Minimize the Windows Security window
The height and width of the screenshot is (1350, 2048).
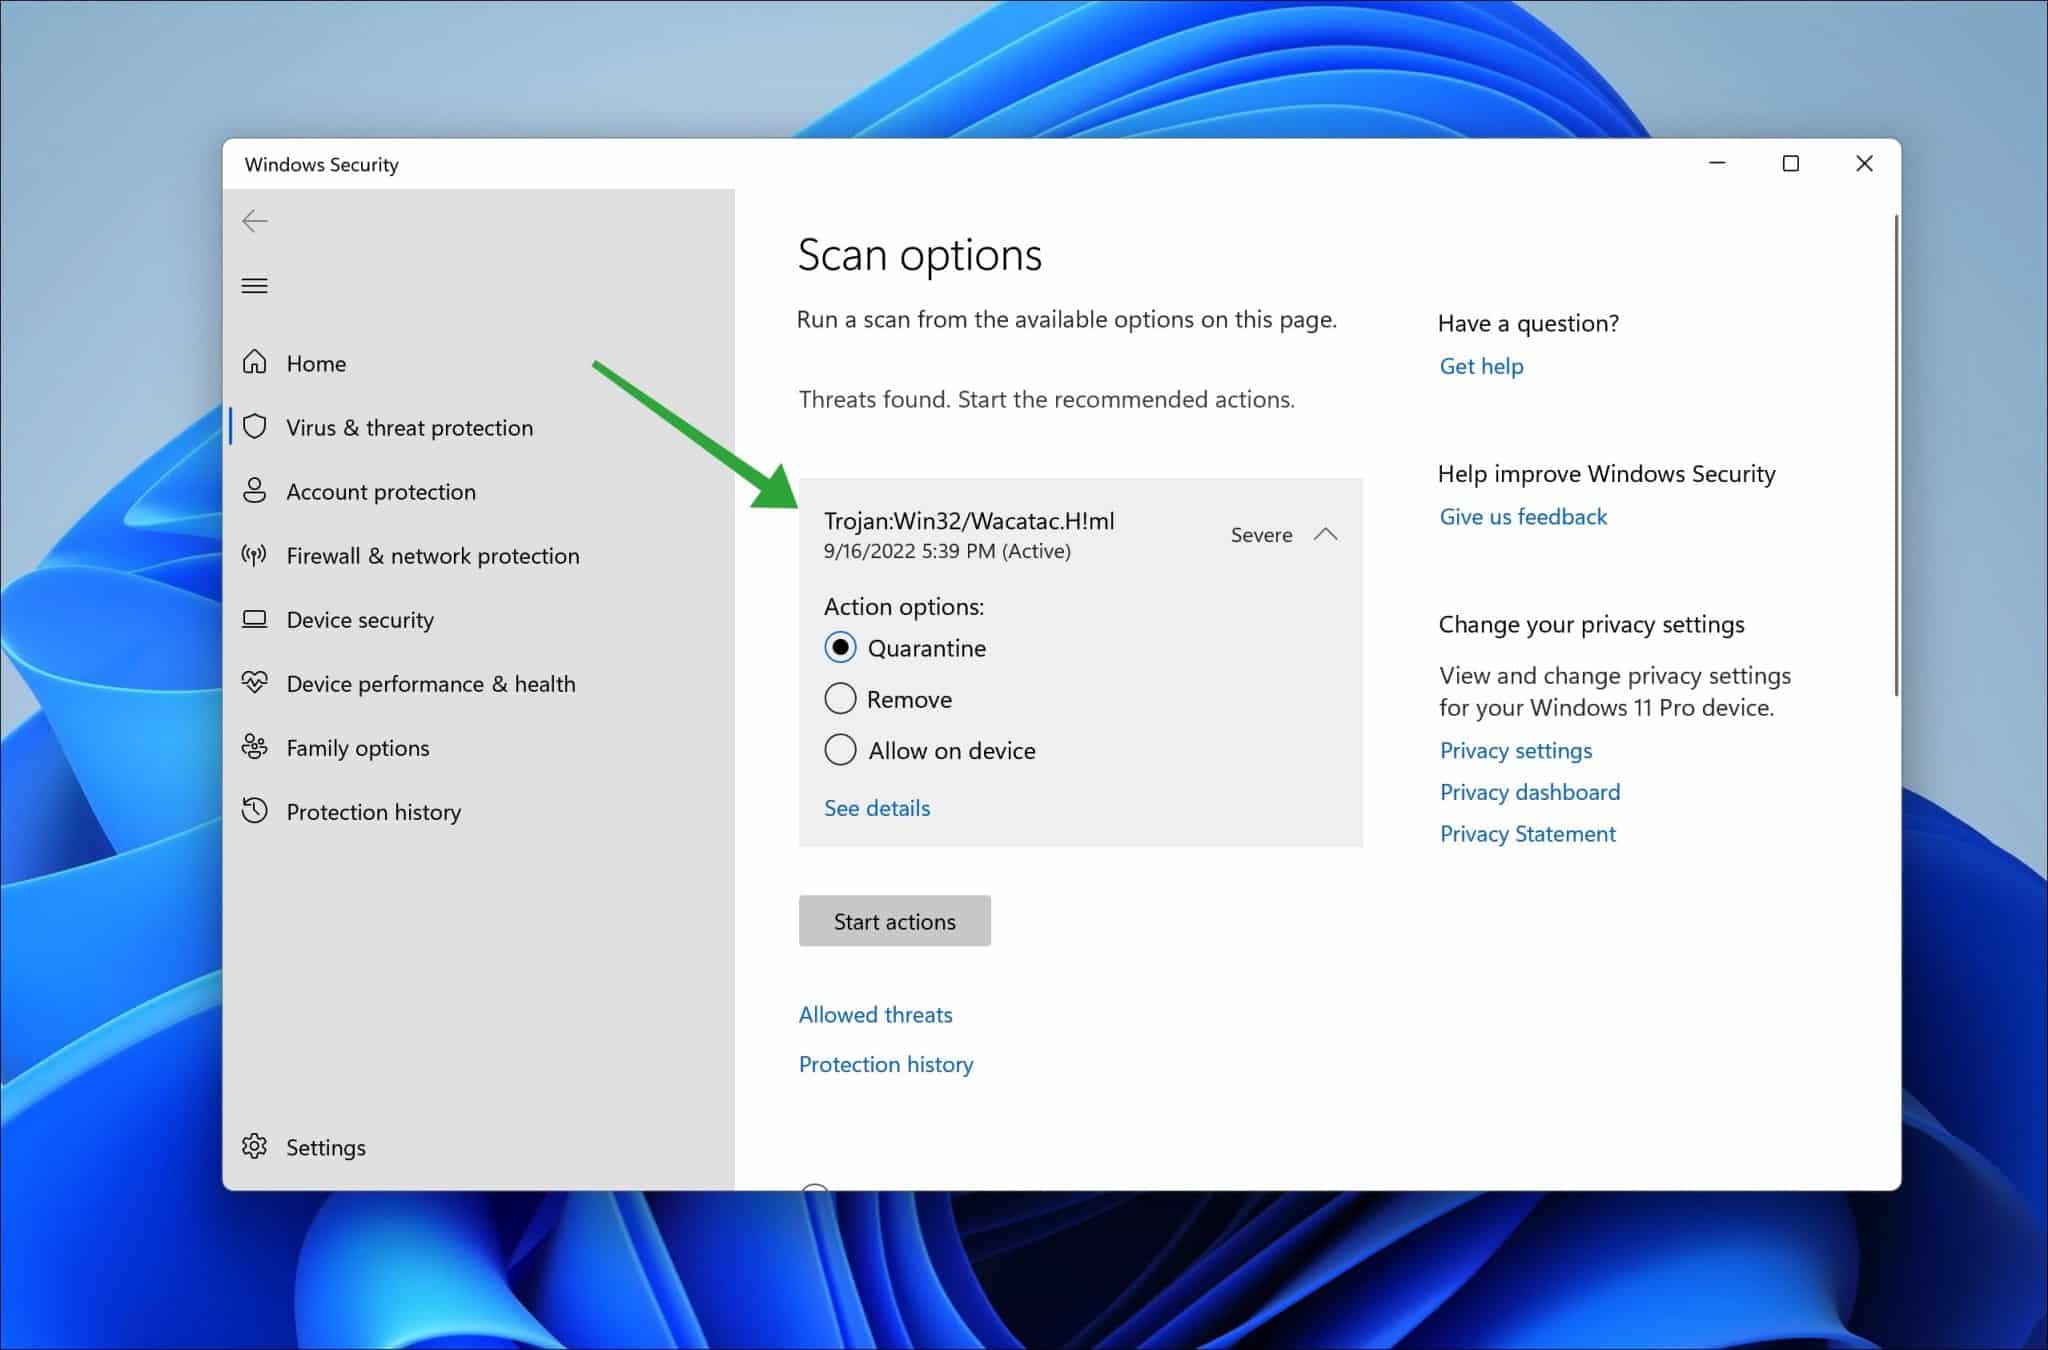point(1718,163)
